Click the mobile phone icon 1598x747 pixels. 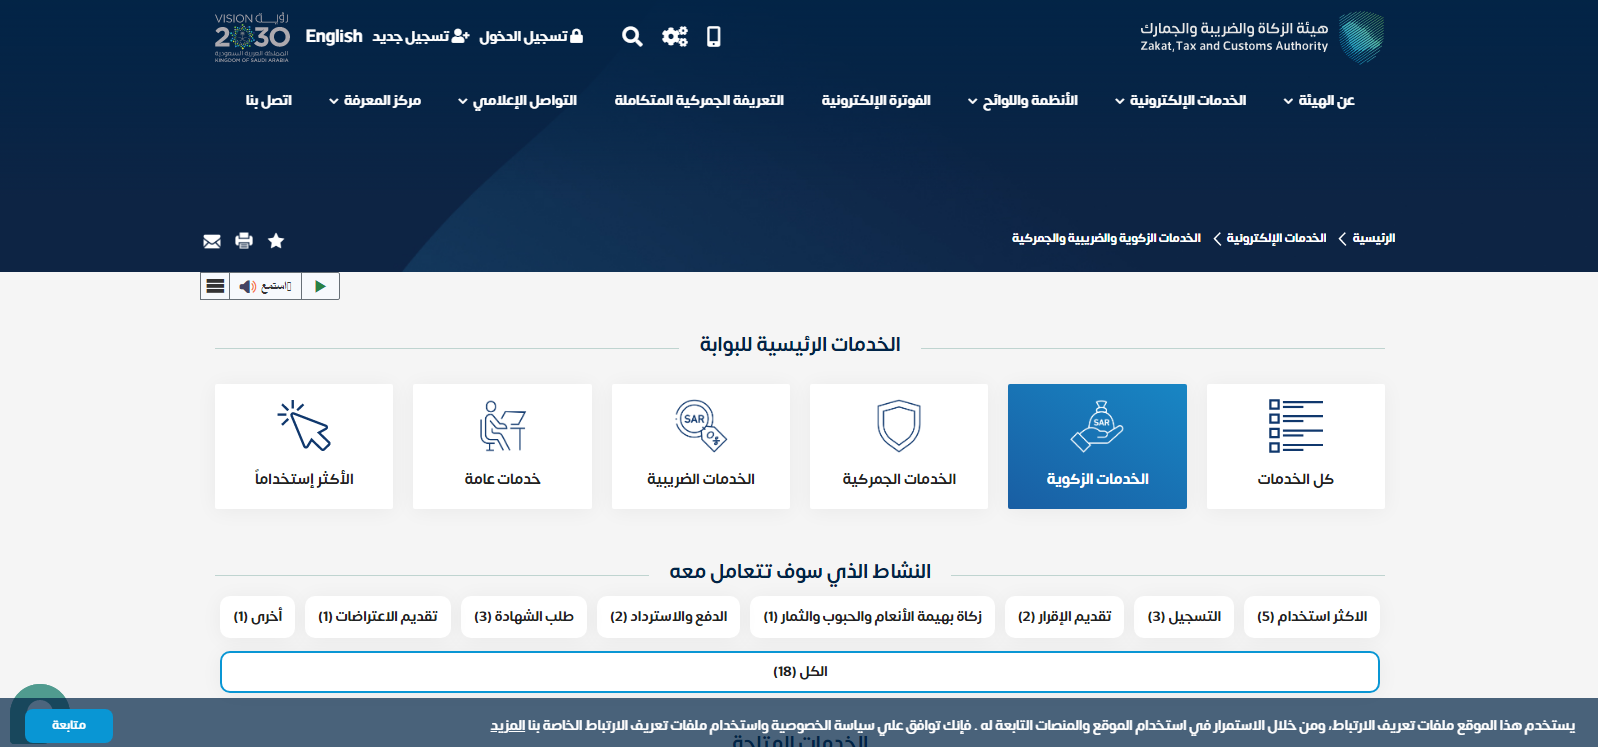pyautogui.click(x=713, y=37)
